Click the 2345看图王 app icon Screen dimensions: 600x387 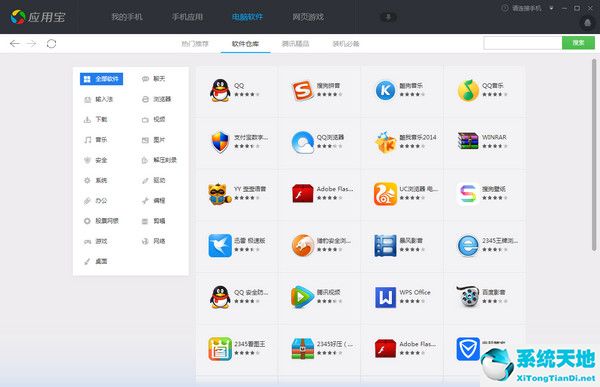tap(220, 349)
